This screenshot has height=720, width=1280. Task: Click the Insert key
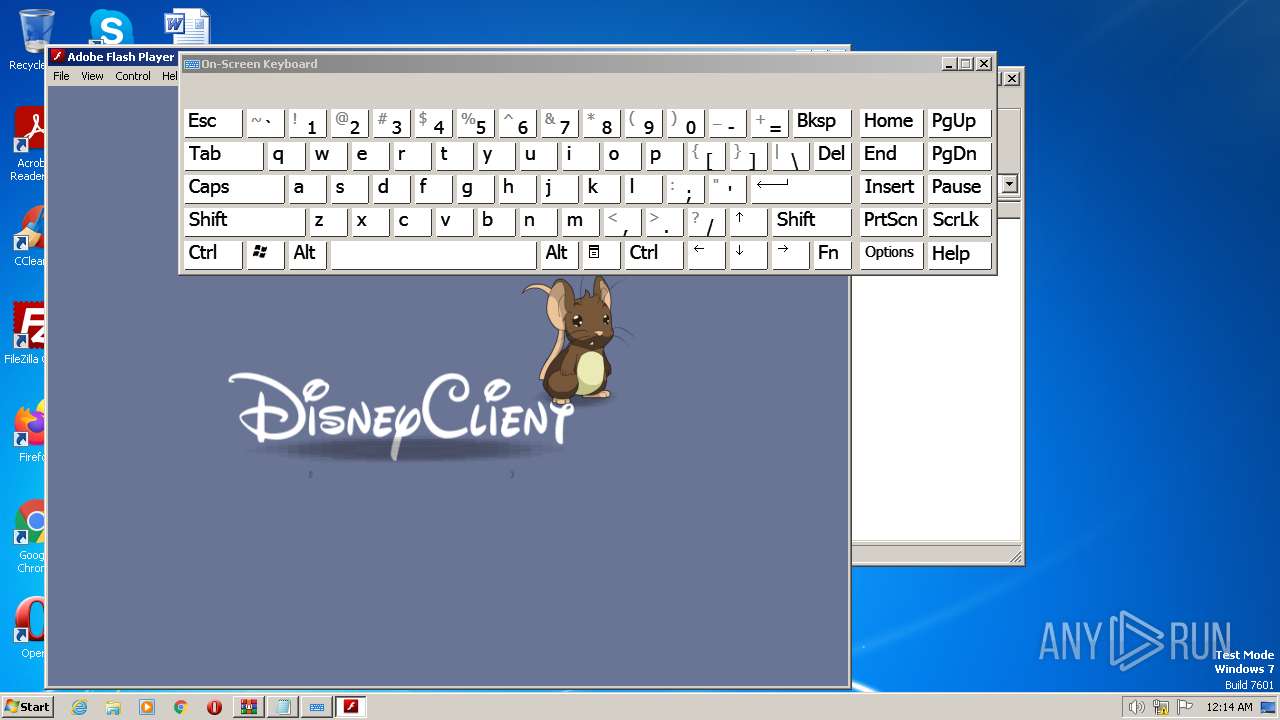point(891,188)
